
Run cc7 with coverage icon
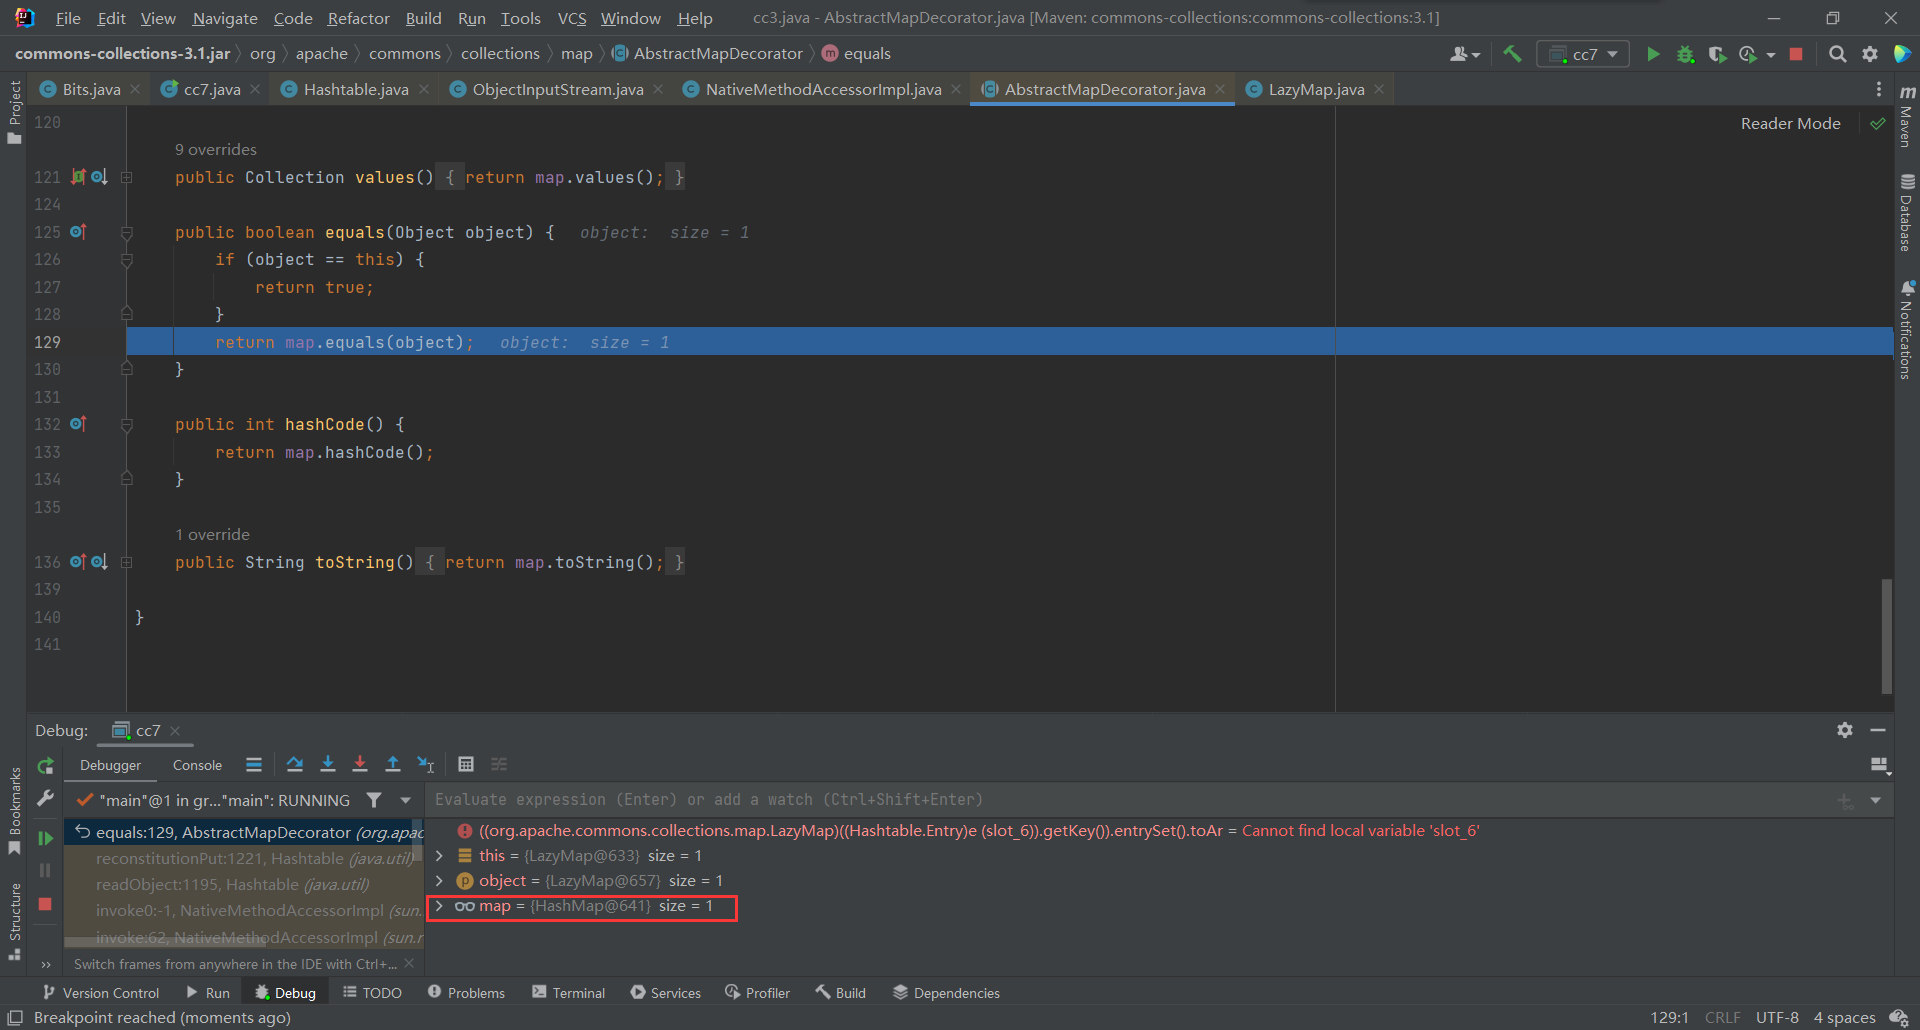click(x=1717, y=54)
